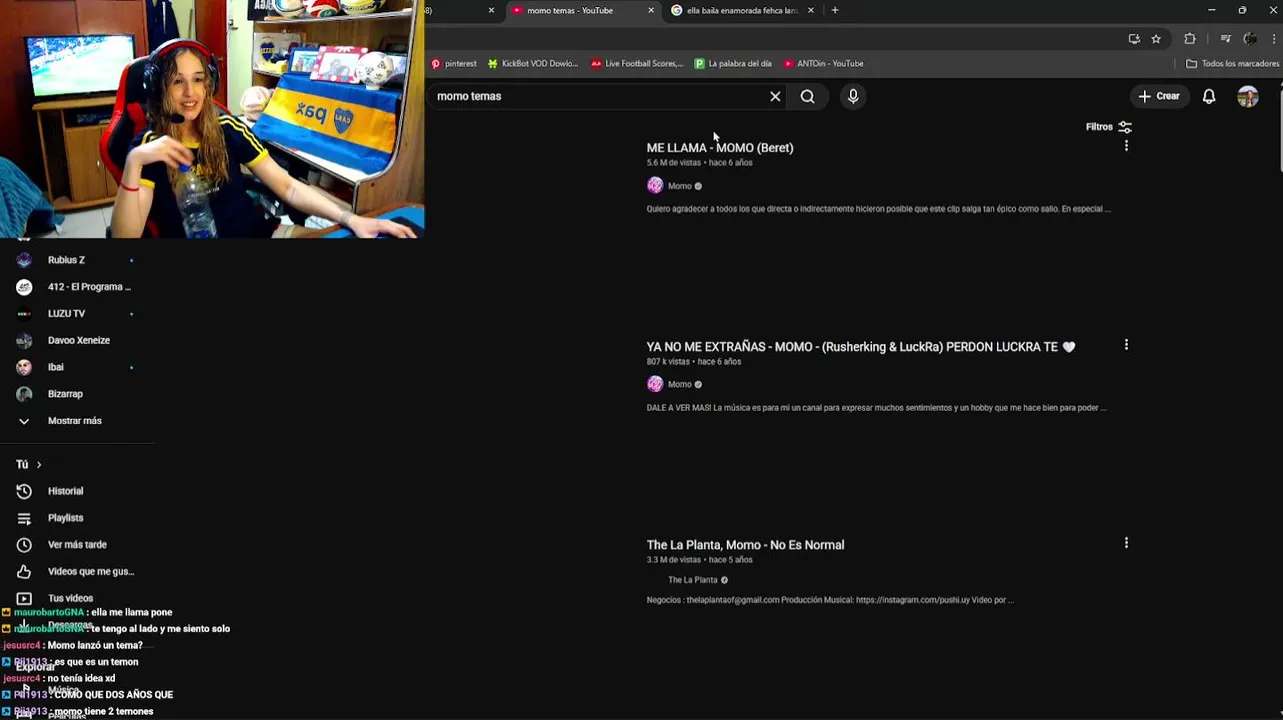Screen dimensions: 1283x720
Task: Start voice search with microphone icon
Action: 853,96
